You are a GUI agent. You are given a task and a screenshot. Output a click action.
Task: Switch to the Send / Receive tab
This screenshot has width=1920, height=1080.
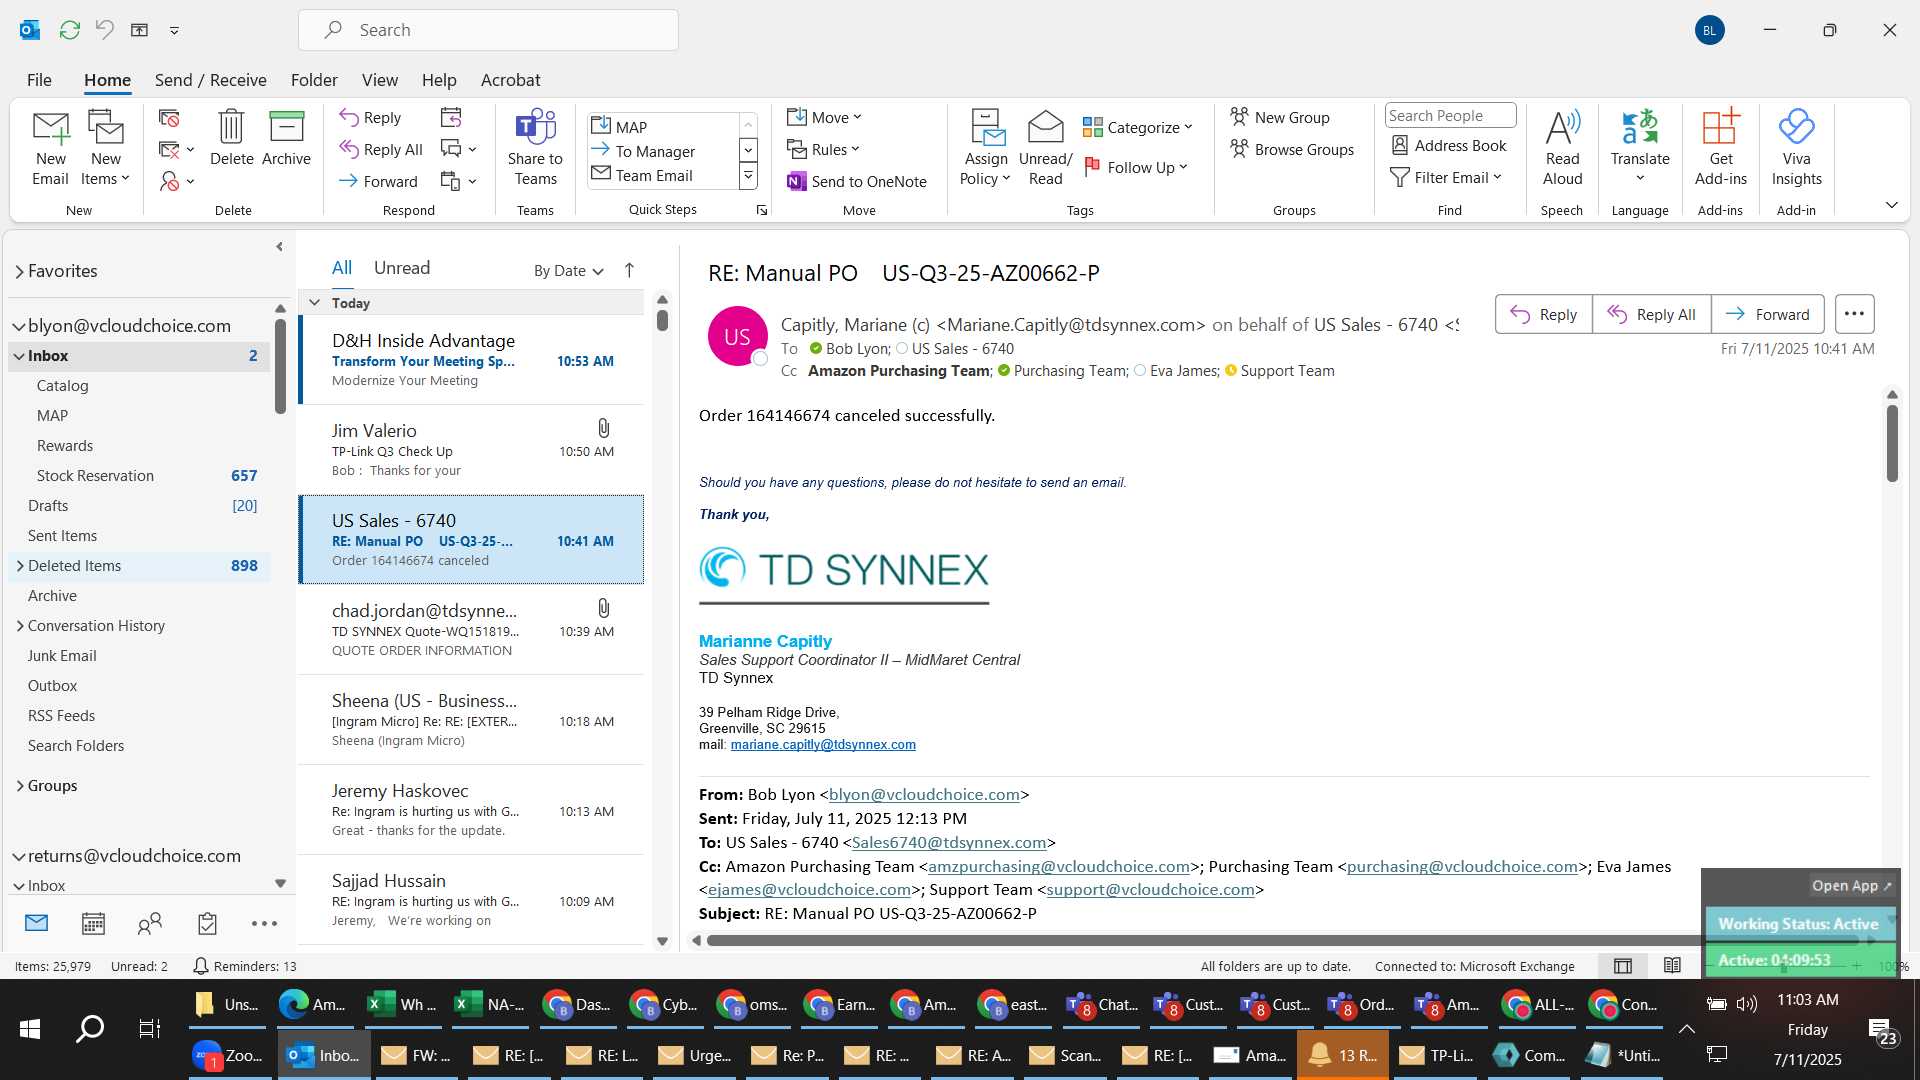click(x=210, y=80)
